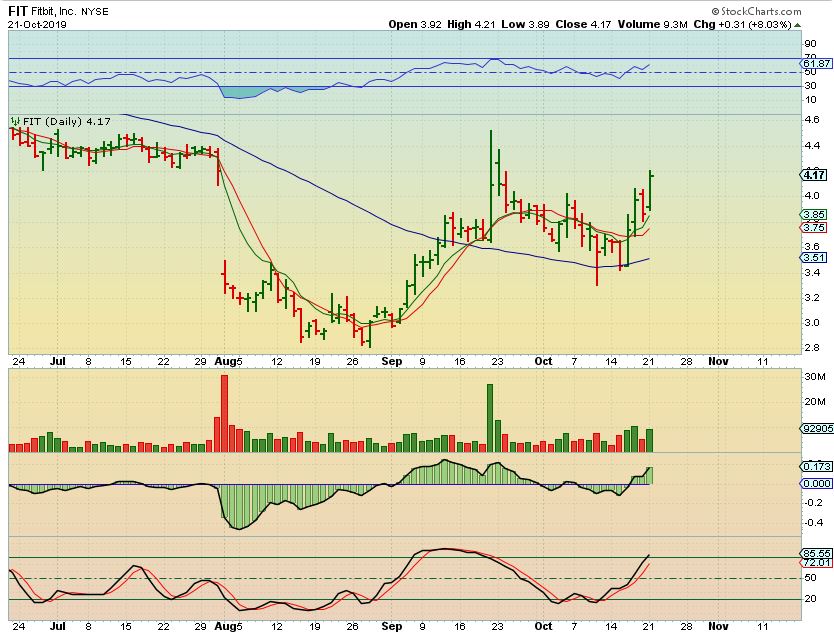Click the 92905 volume axis tag
834x637 pixels.
point(816,428)
